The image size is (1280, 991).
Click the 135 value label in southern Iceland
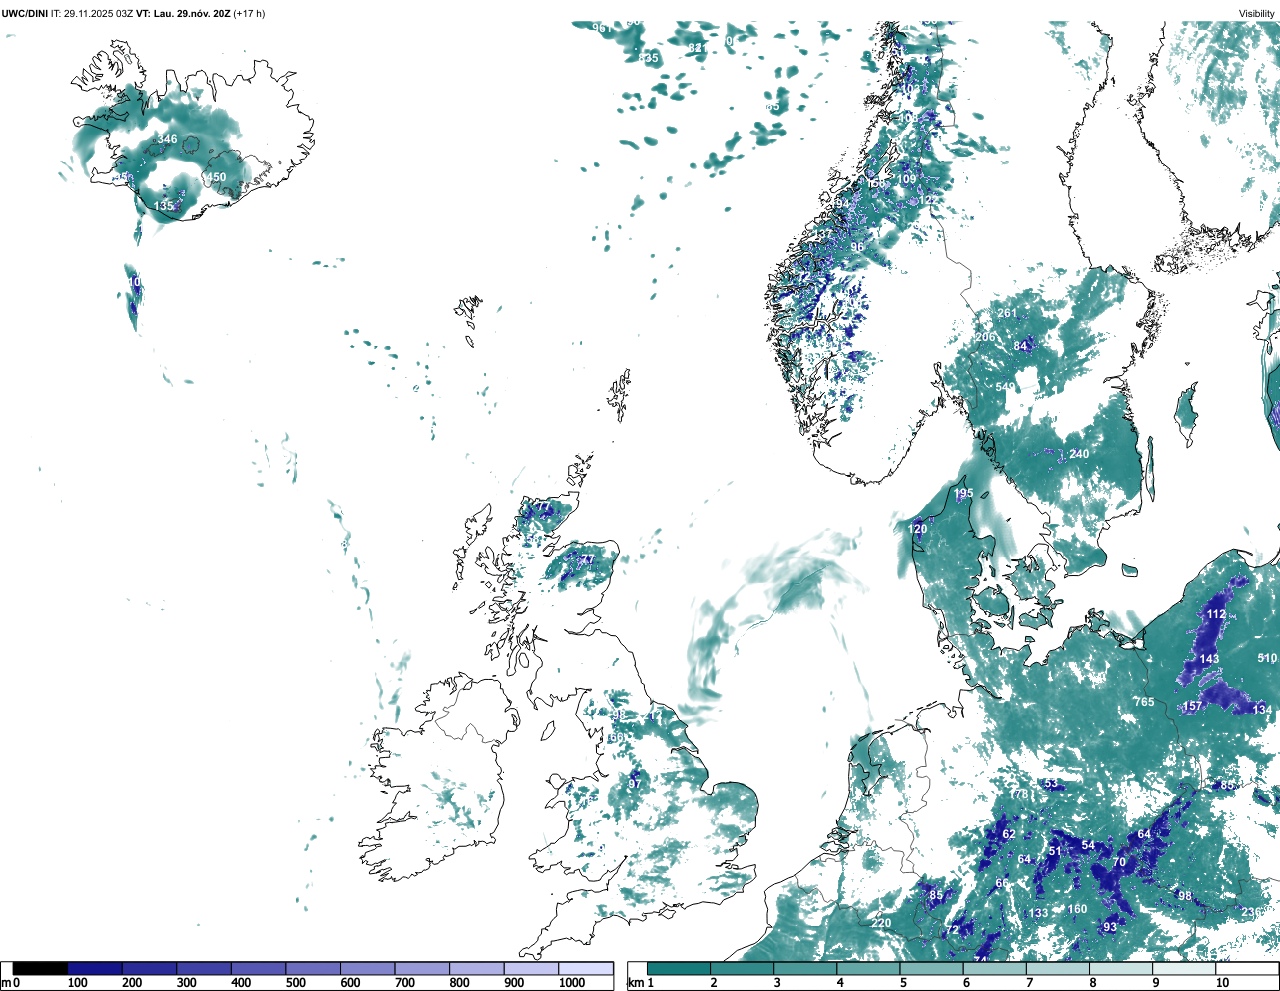tap(163, 206)
